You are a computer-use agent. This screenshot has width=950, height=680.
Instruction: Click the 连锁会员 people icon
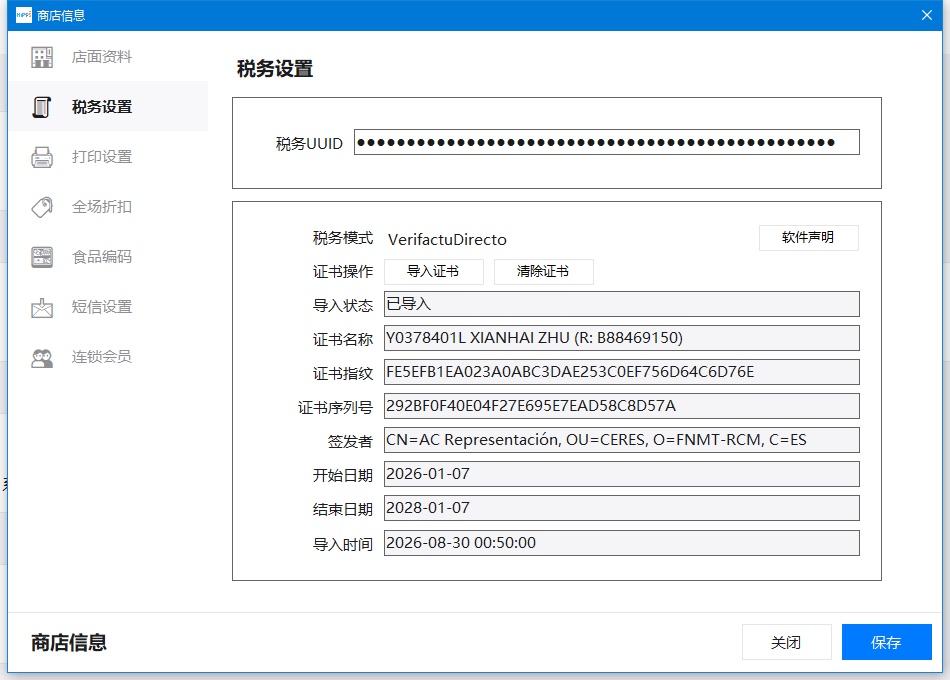click(42, 358)
